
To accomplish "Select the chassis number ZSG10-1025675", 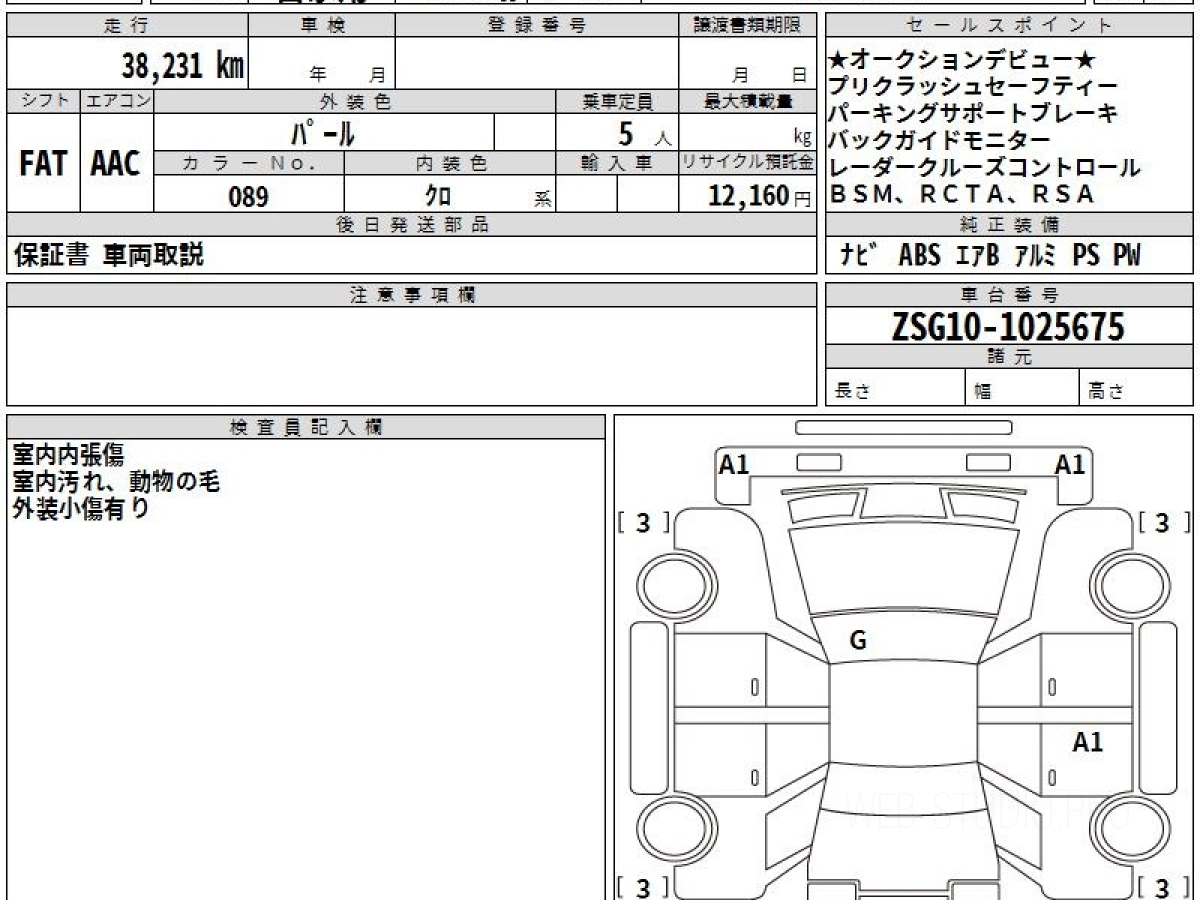I will tap(1008, 327).
